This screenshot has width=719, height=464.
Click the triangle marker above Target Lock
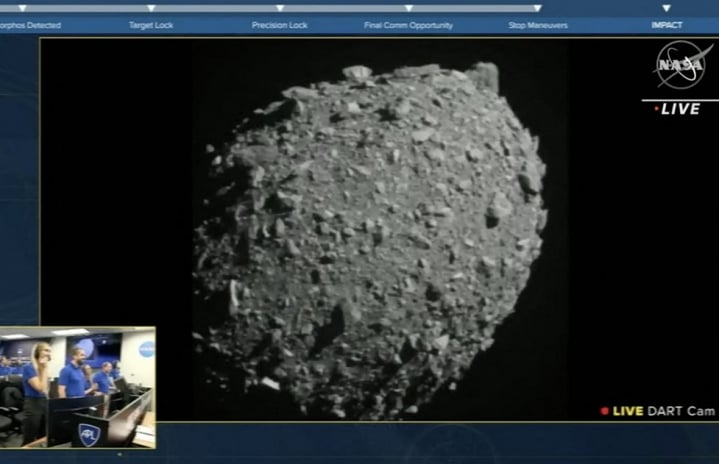[151, 8]
